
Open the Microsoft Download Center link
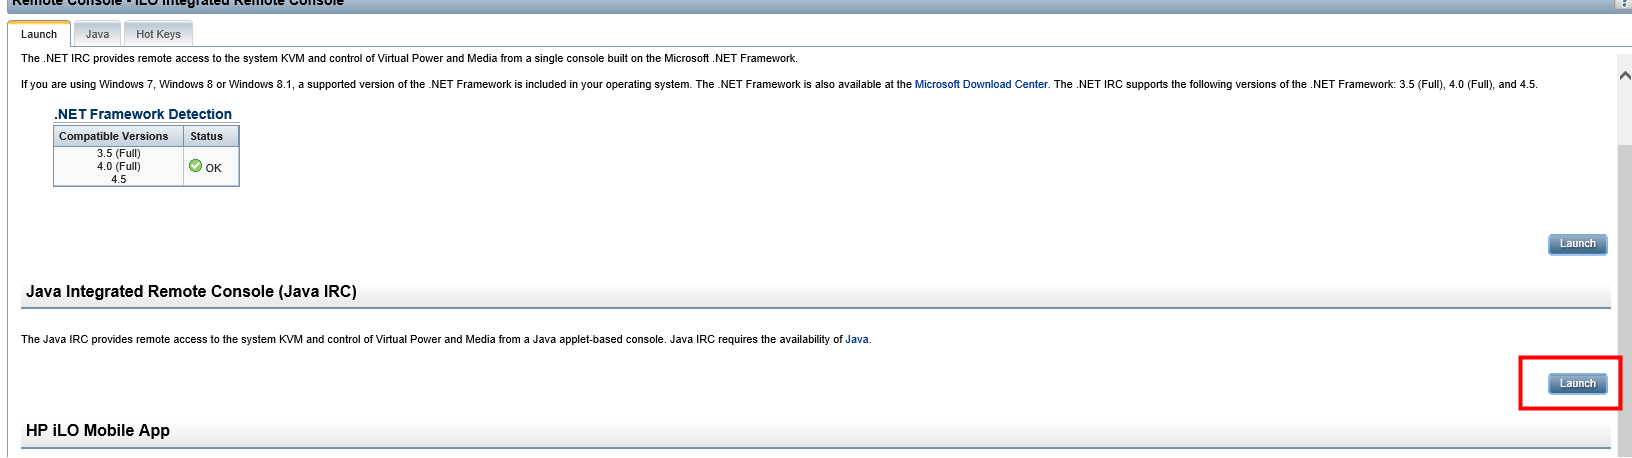(x=981, y=85)
